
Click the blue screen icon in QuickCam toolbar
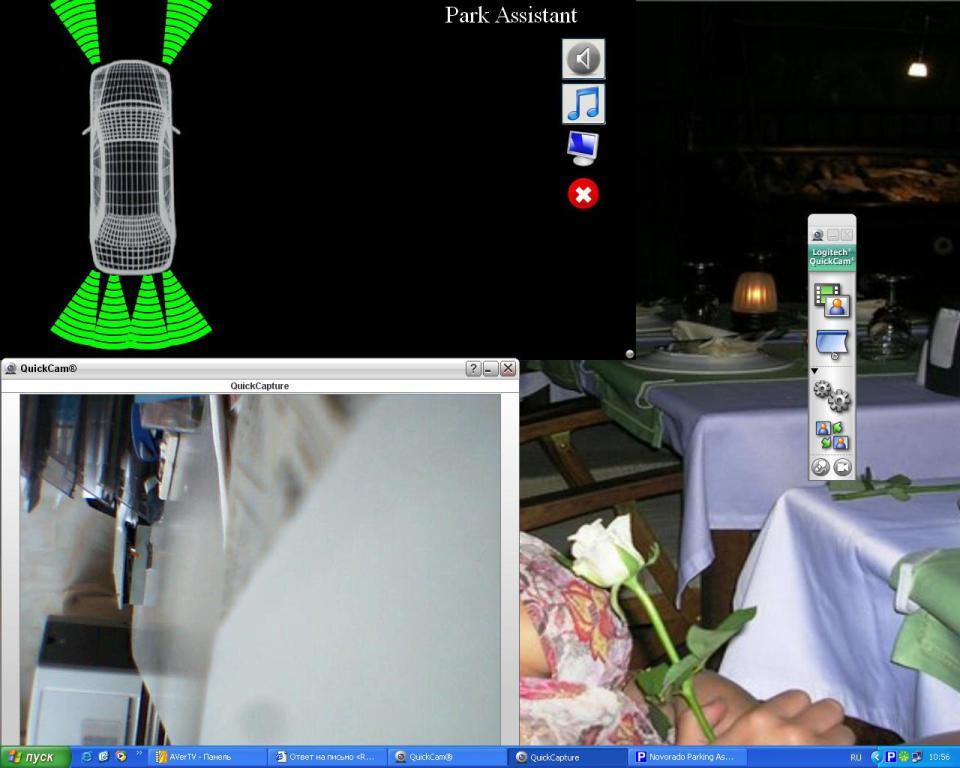[x=831, y=345]
